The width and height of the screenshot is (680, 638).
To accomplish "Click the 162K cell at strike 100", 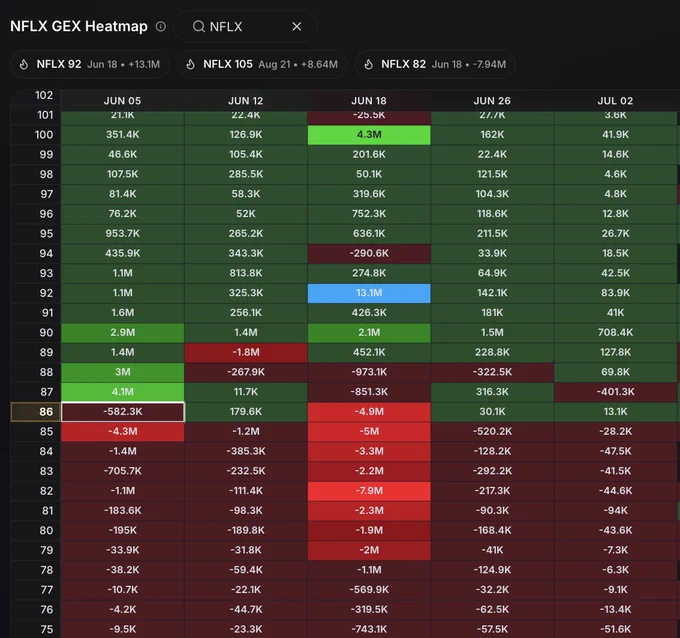I will [492, 134].
